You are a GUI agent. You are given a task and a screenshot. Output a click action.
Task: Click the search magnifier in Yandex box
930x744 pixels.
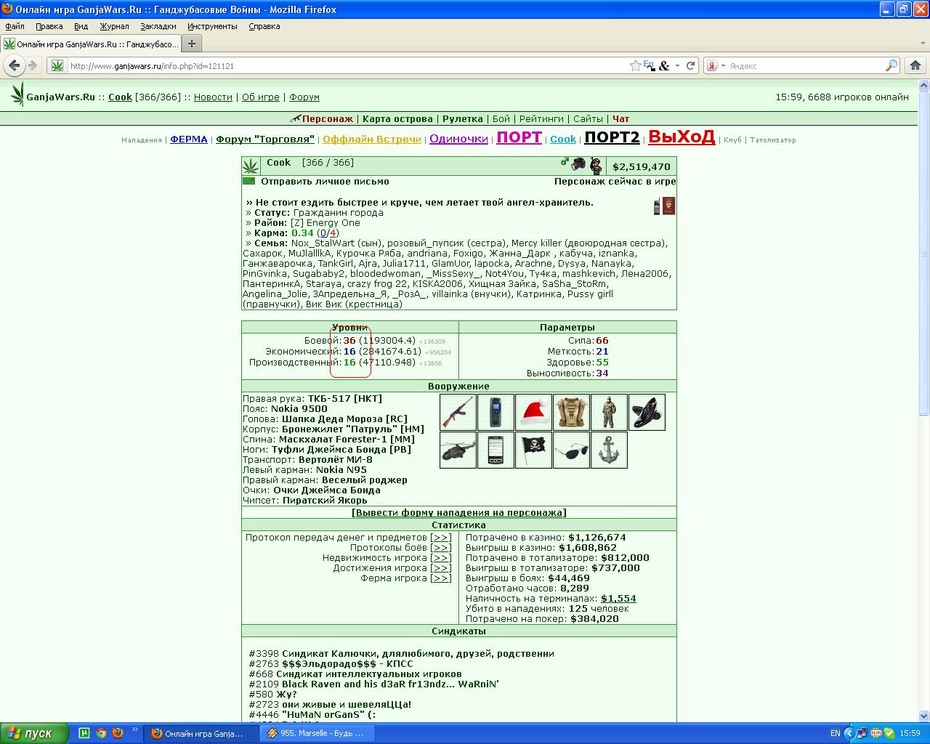(x=891, y=66)
